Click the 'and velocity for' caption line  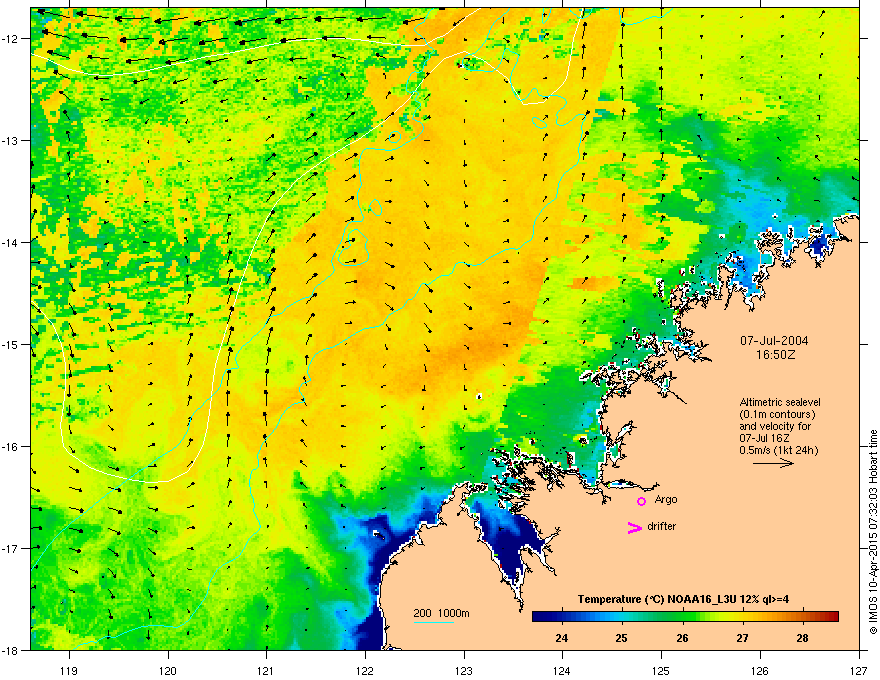[775, 426]
